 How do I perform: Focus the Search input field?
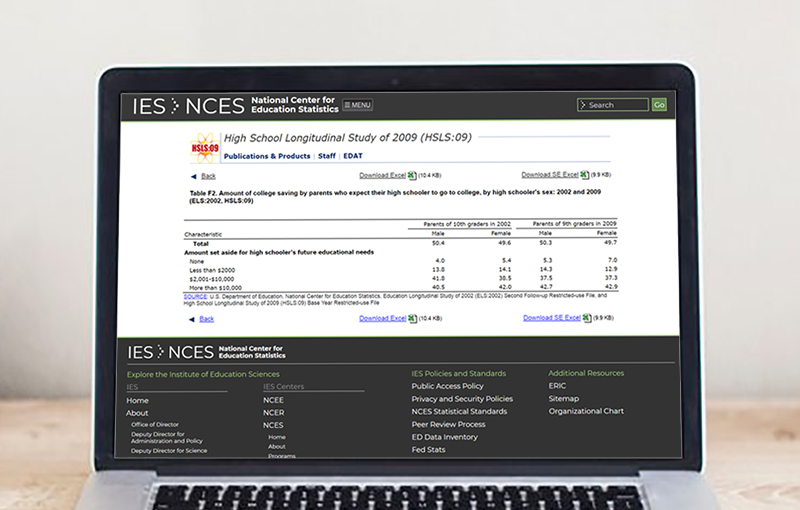(x=613, y=105)
